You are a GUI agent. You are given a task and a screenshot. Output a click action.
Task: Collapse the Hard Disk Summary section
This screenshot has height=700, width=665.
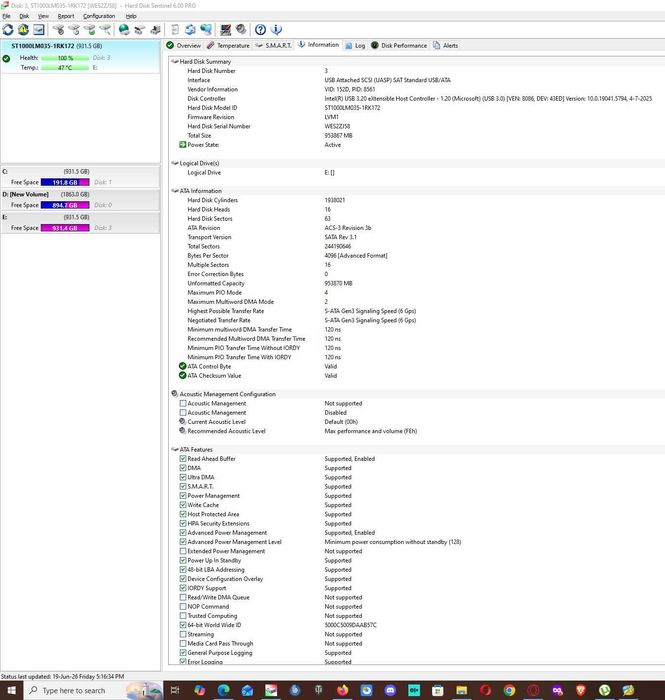point(175,62)
